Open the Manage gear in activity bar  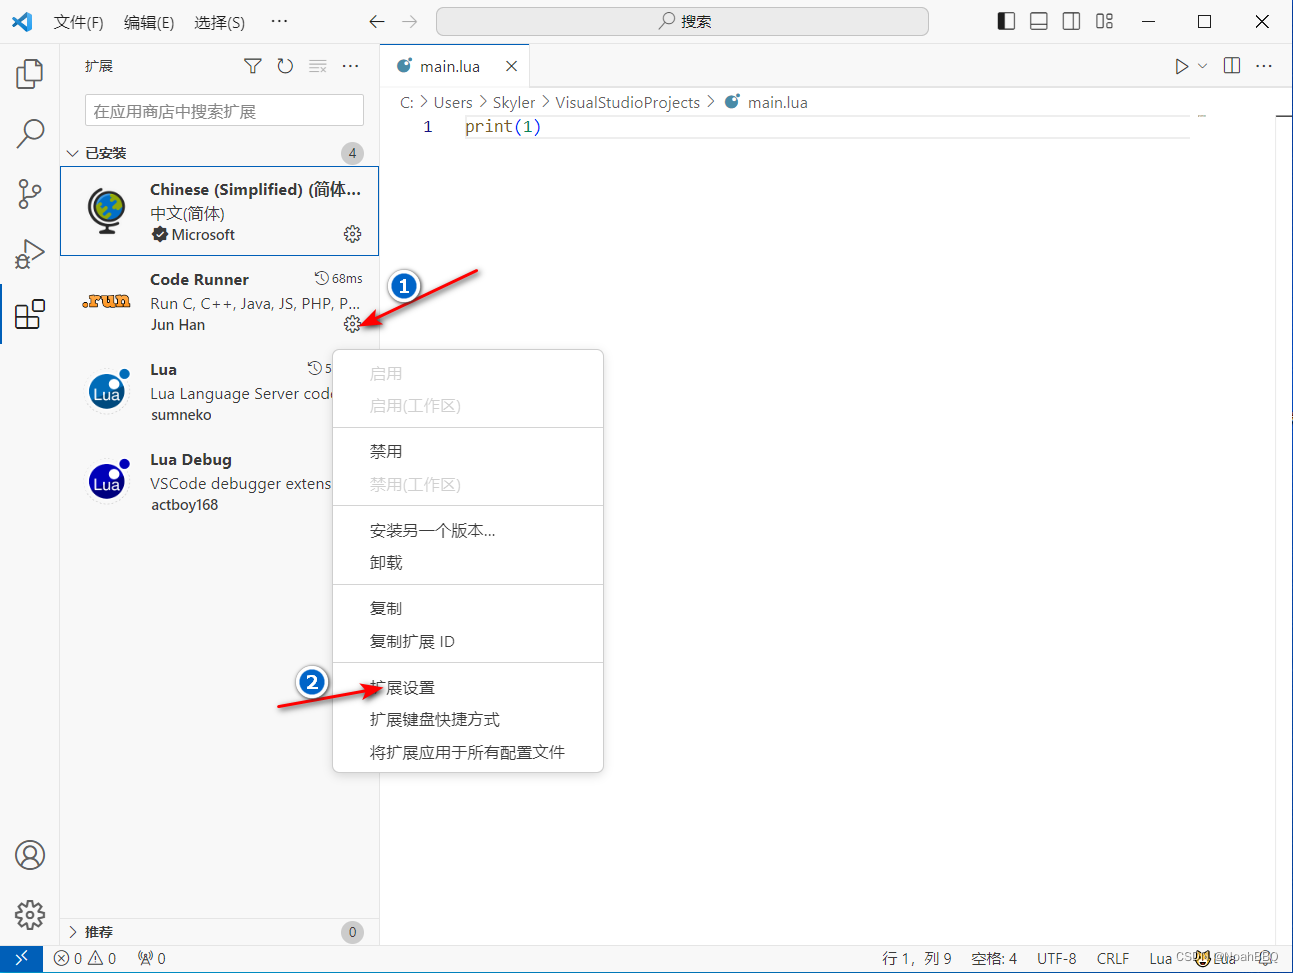pyautogui.click(x=30, y=914)
